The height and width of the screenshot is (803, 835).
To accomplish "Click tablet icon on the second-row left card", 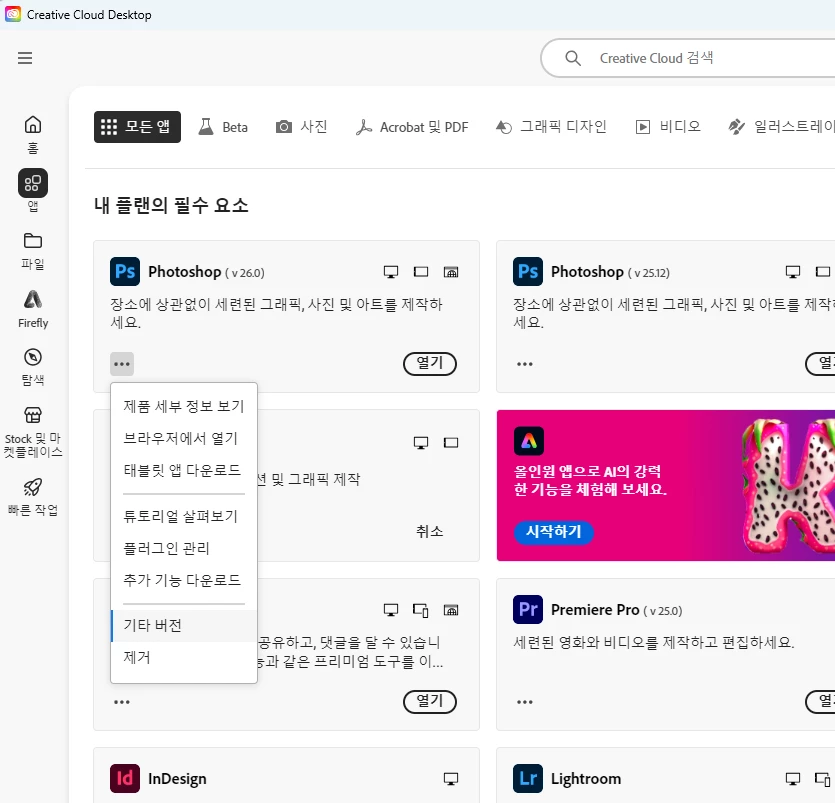I will coord(451,443).
